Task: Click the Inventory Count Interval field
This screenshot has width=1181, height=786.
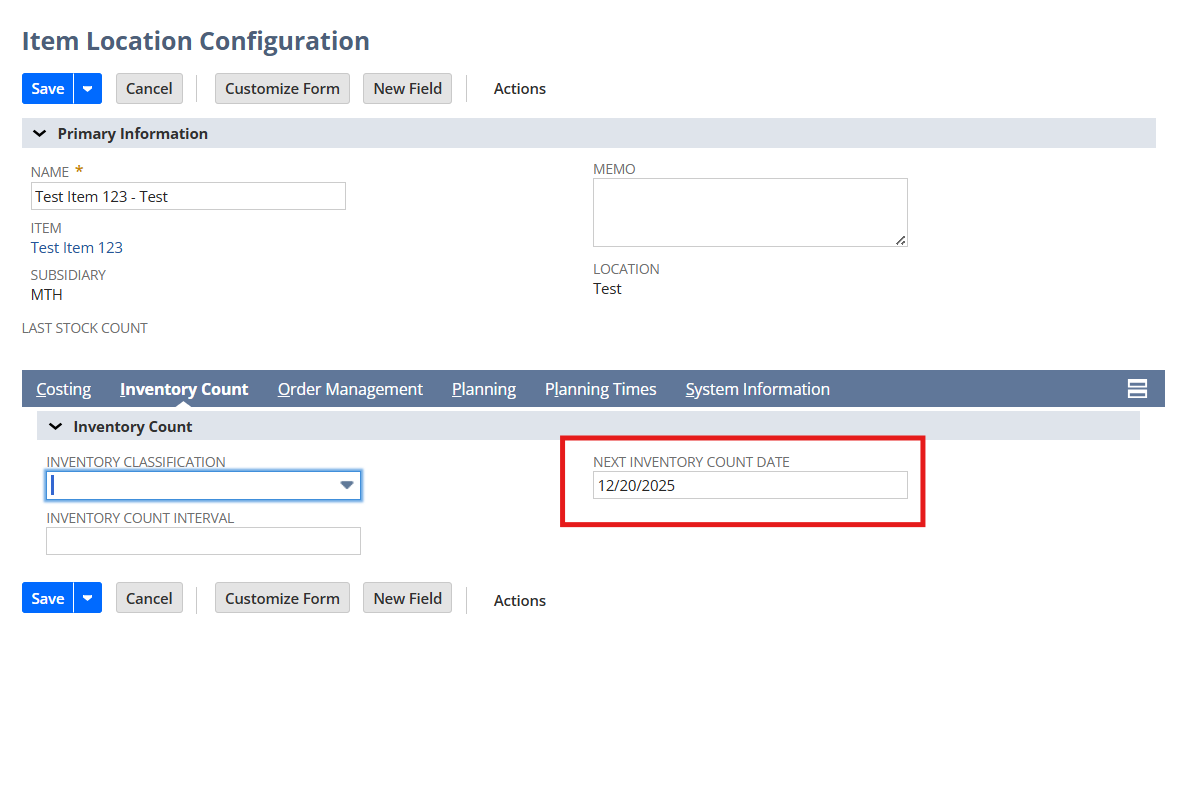Action: coord(203,541)
